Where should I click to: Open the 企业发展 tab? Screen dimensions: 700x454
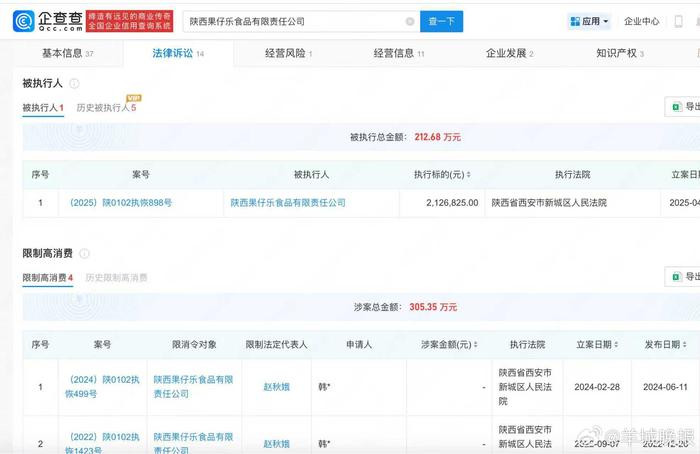click(509, 53)
